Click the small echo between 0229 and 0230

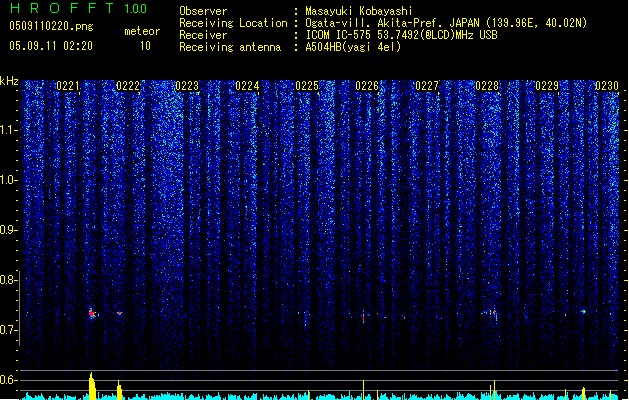point(583,311)
